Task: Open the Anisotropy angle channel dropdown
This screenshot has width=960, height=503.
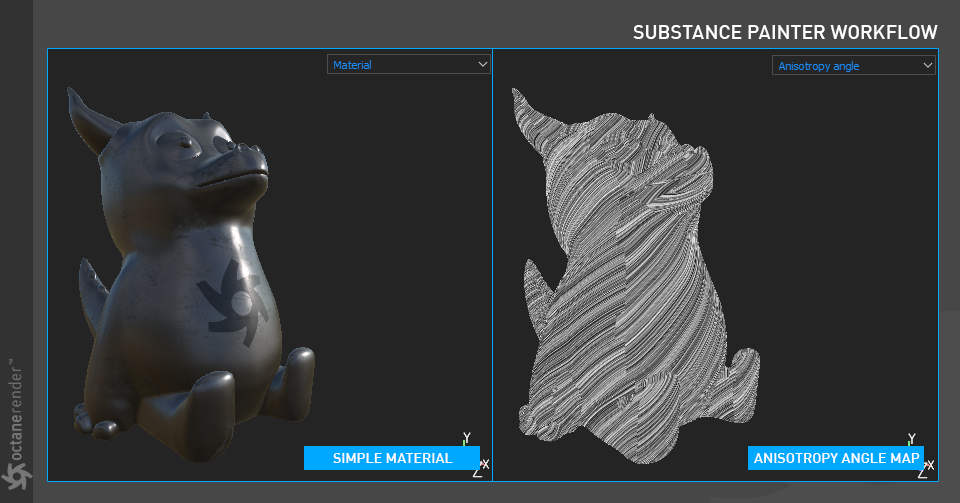Action: click(x=853, y=65)
